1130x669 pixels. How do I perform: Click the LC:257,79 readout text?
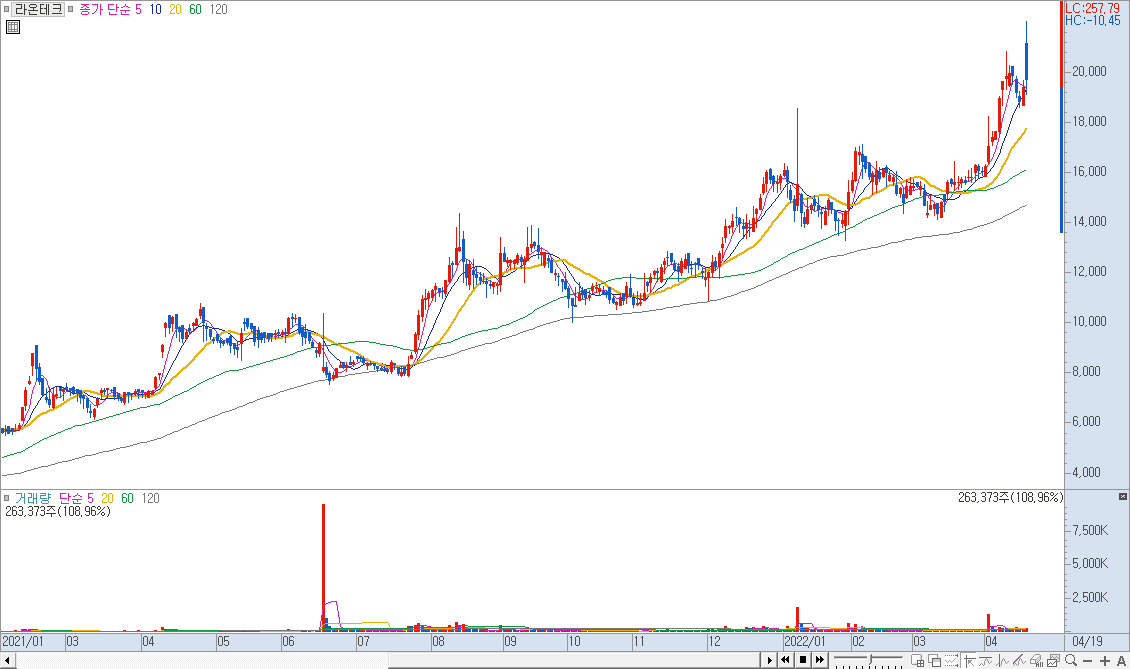pos(1093,8)
